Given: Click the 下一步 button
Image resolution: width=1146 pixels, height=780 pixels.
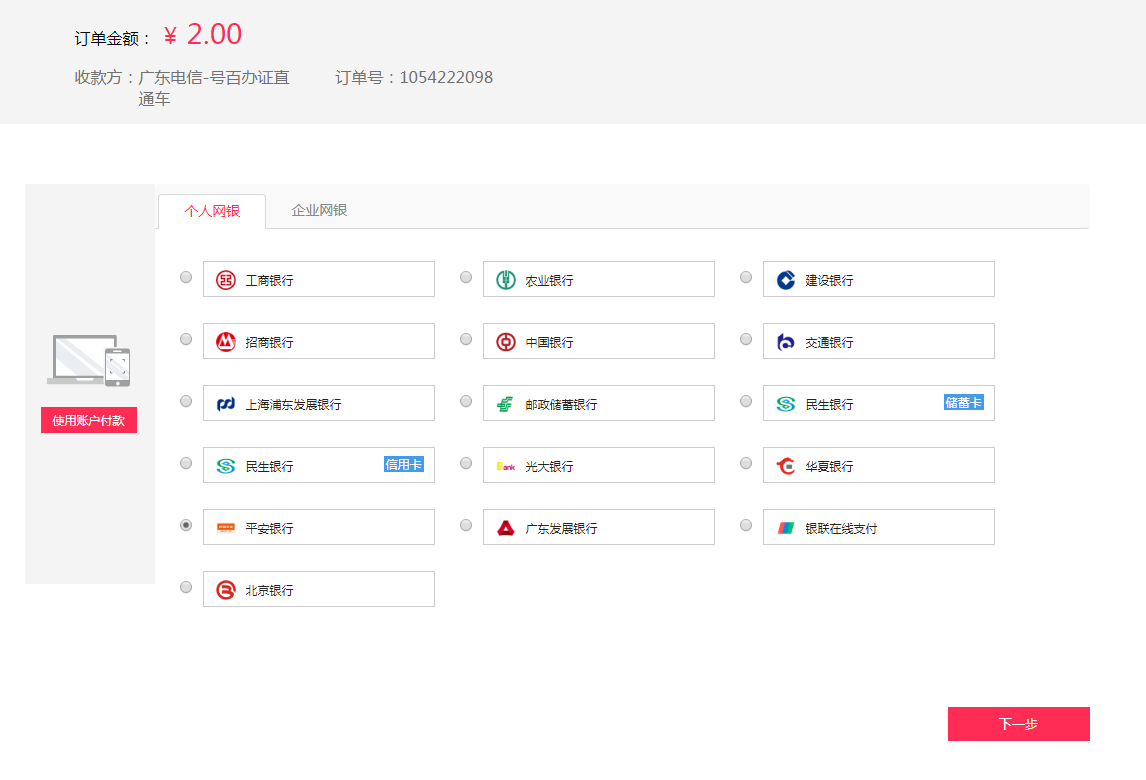Looking at the screenshot, I should pyautogui.click(x=1019, y=724).
